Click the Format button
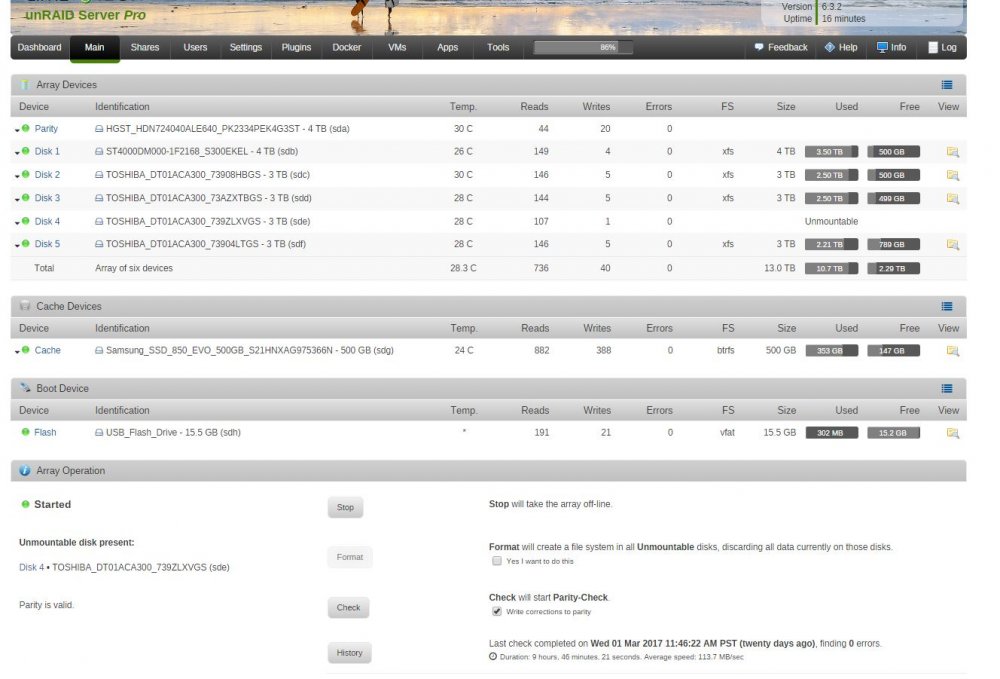 click(x=349, y=558)
